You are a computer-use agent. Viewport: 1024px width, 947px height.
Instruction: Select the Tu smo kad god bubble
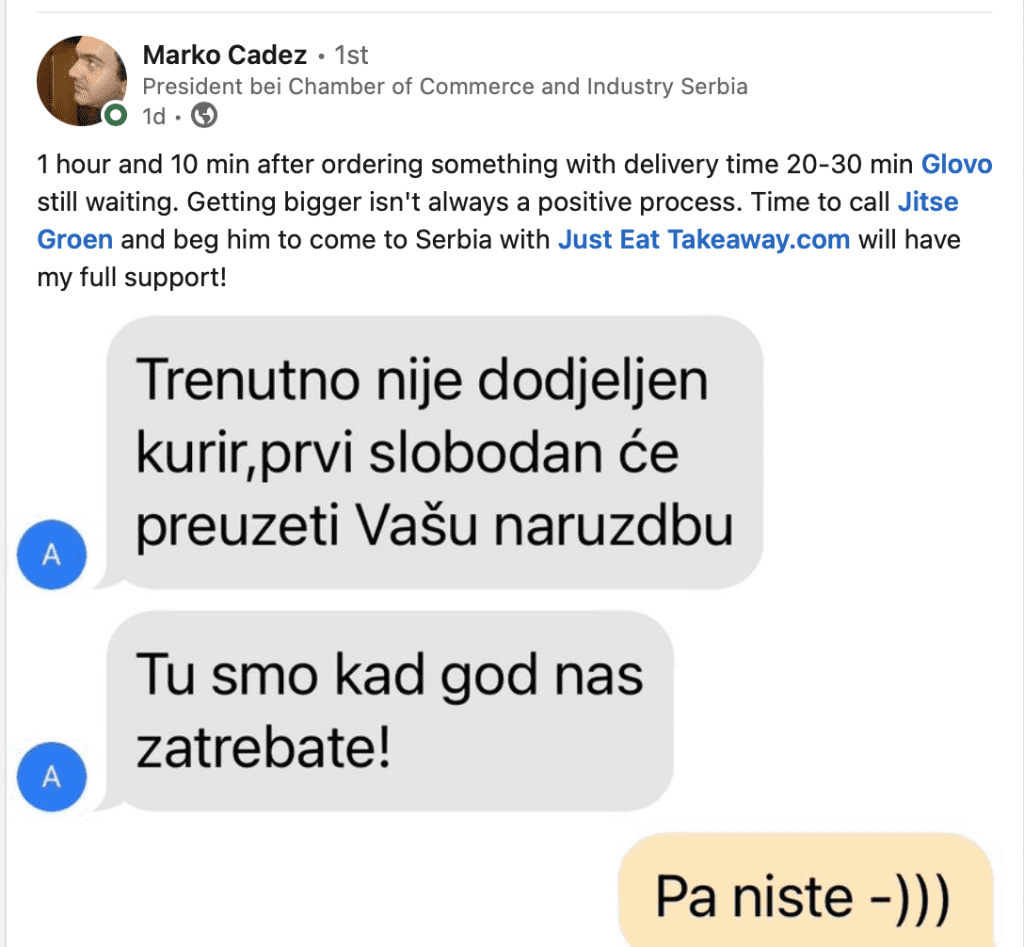[390, 711]
